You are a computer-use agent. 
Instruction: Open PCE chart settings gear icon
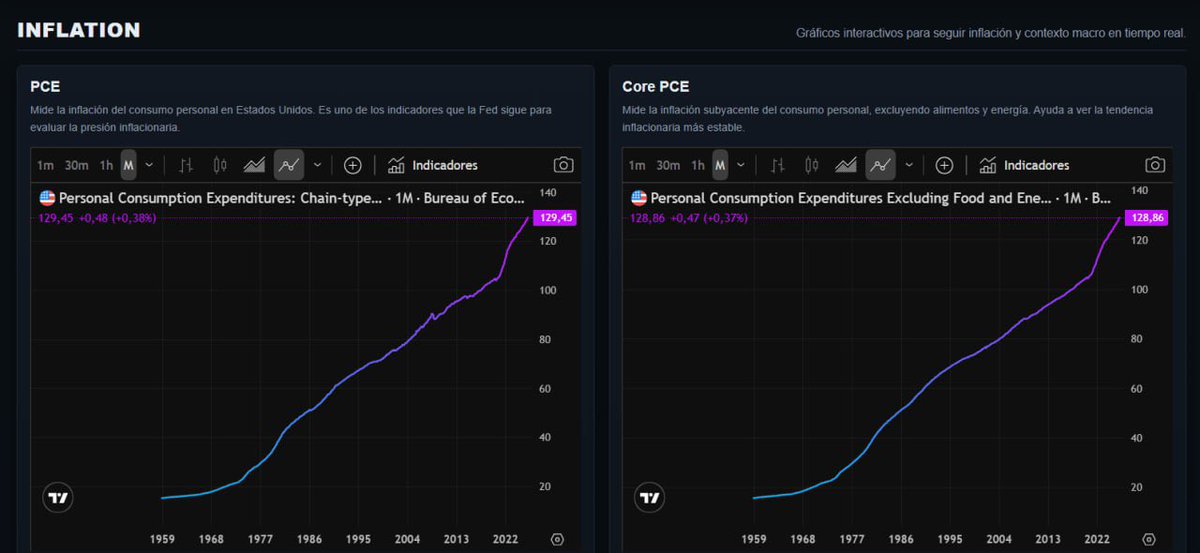point(557,538)
